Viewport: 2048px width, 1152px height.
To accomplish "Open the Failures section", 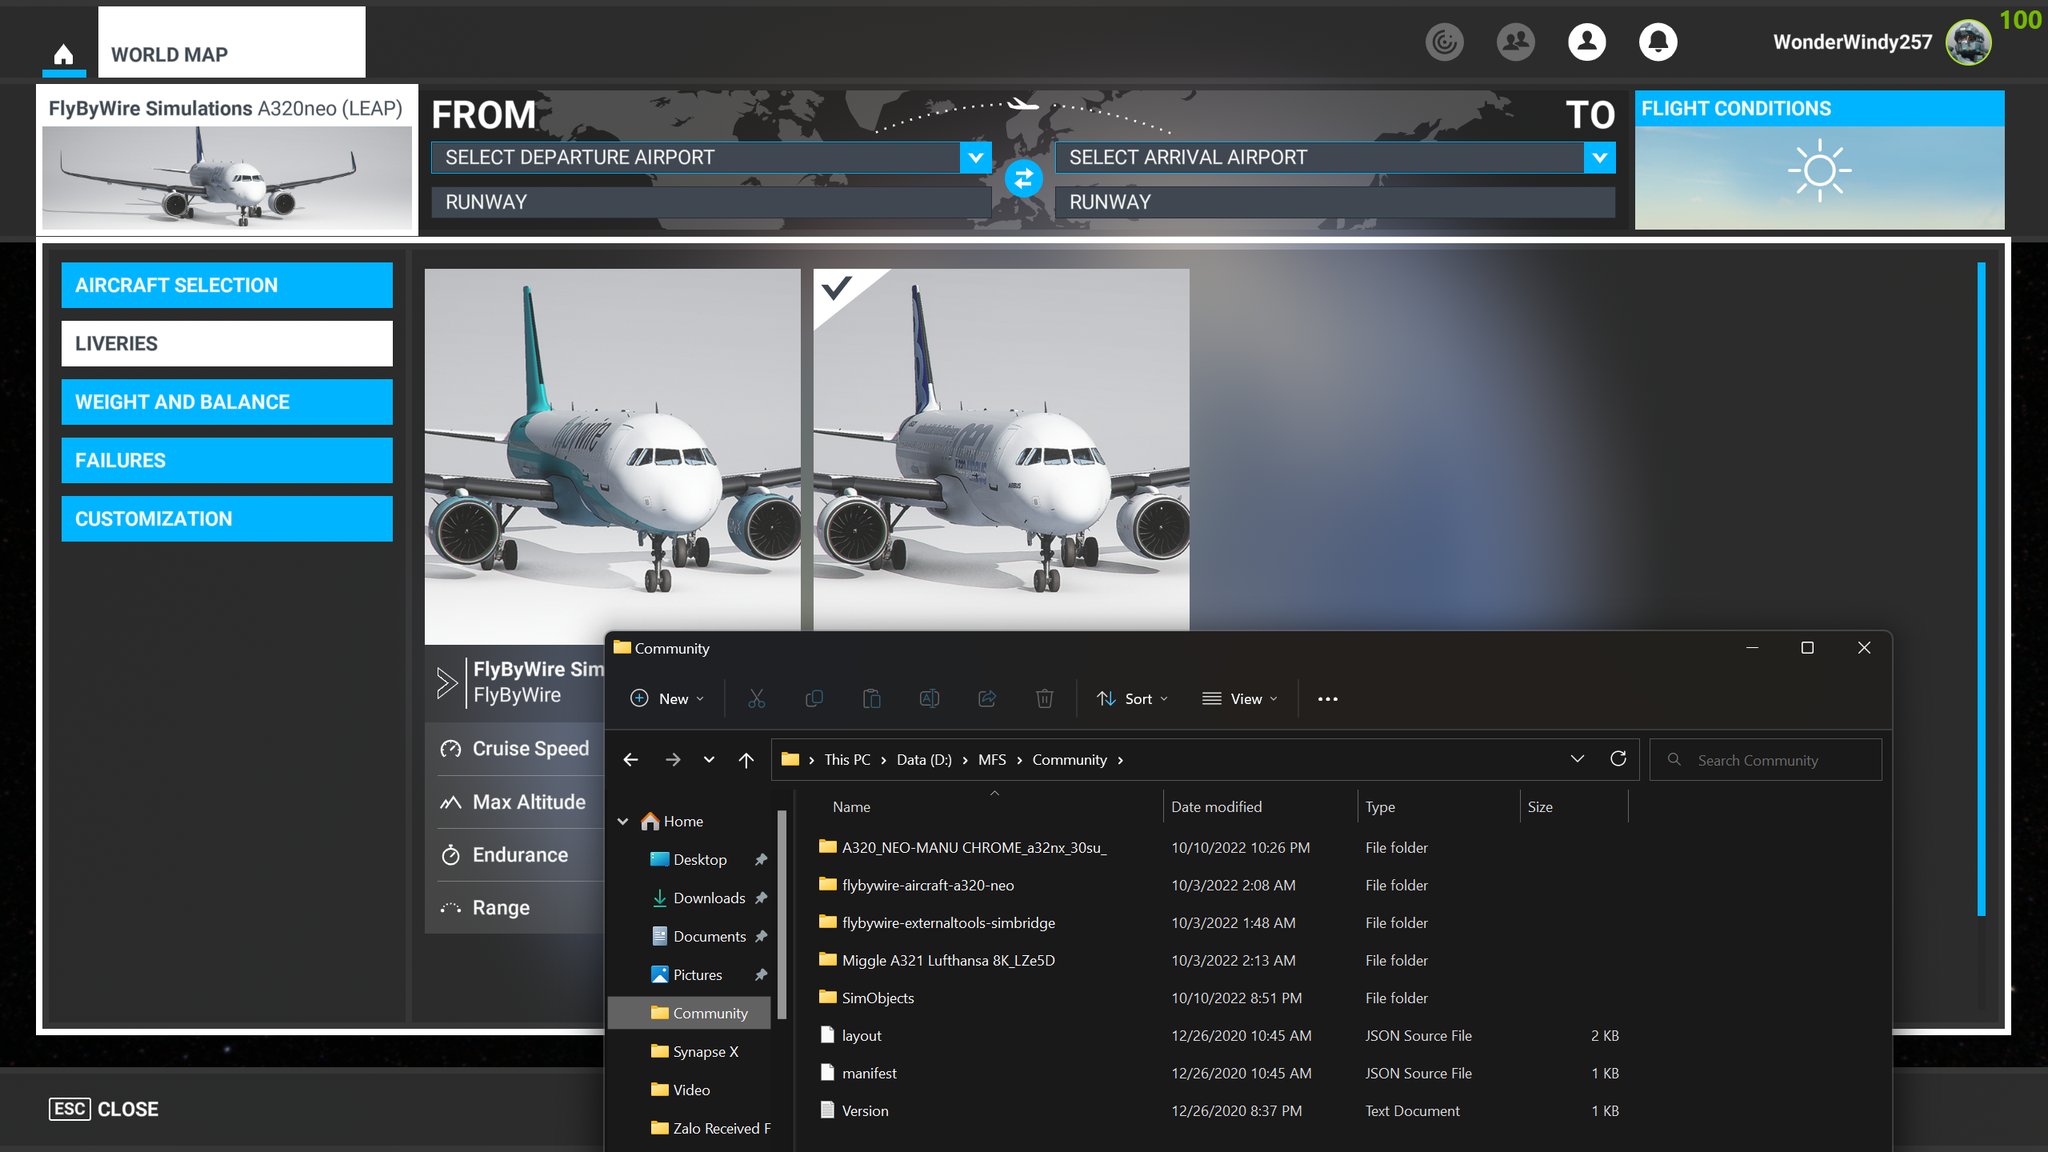I will (227, 461).
